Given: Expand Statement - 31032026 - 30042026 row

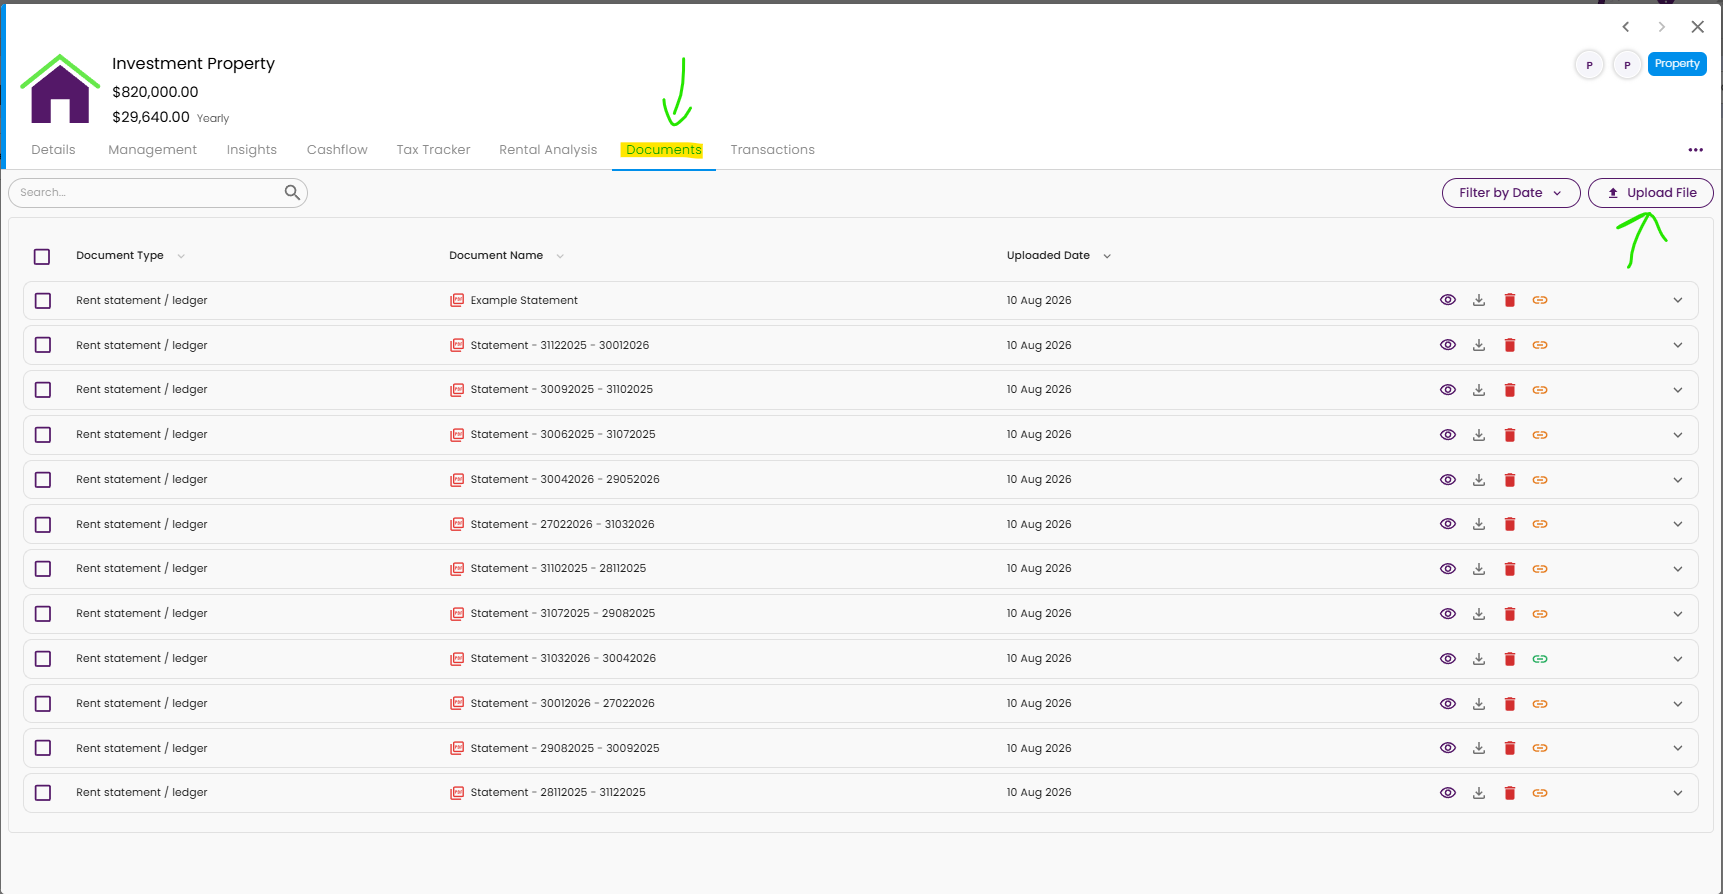Looking at the screenshot, I should (x=1678, y=659).
